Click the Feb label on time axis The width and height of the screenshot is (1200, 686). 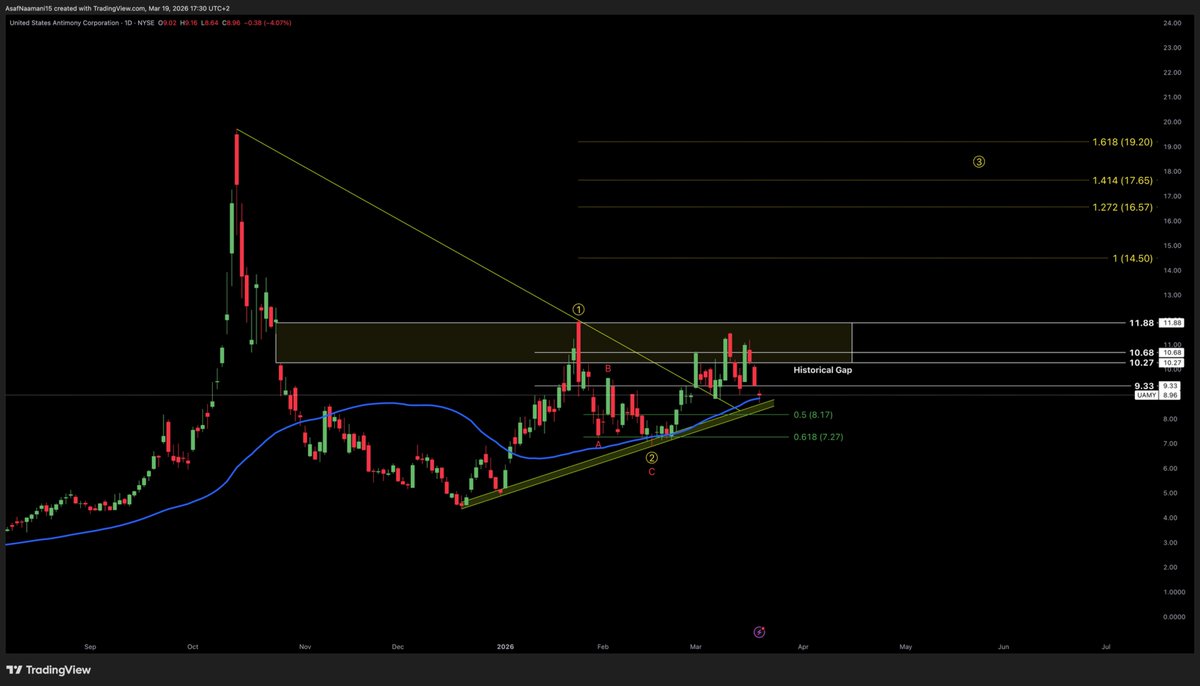602,647
